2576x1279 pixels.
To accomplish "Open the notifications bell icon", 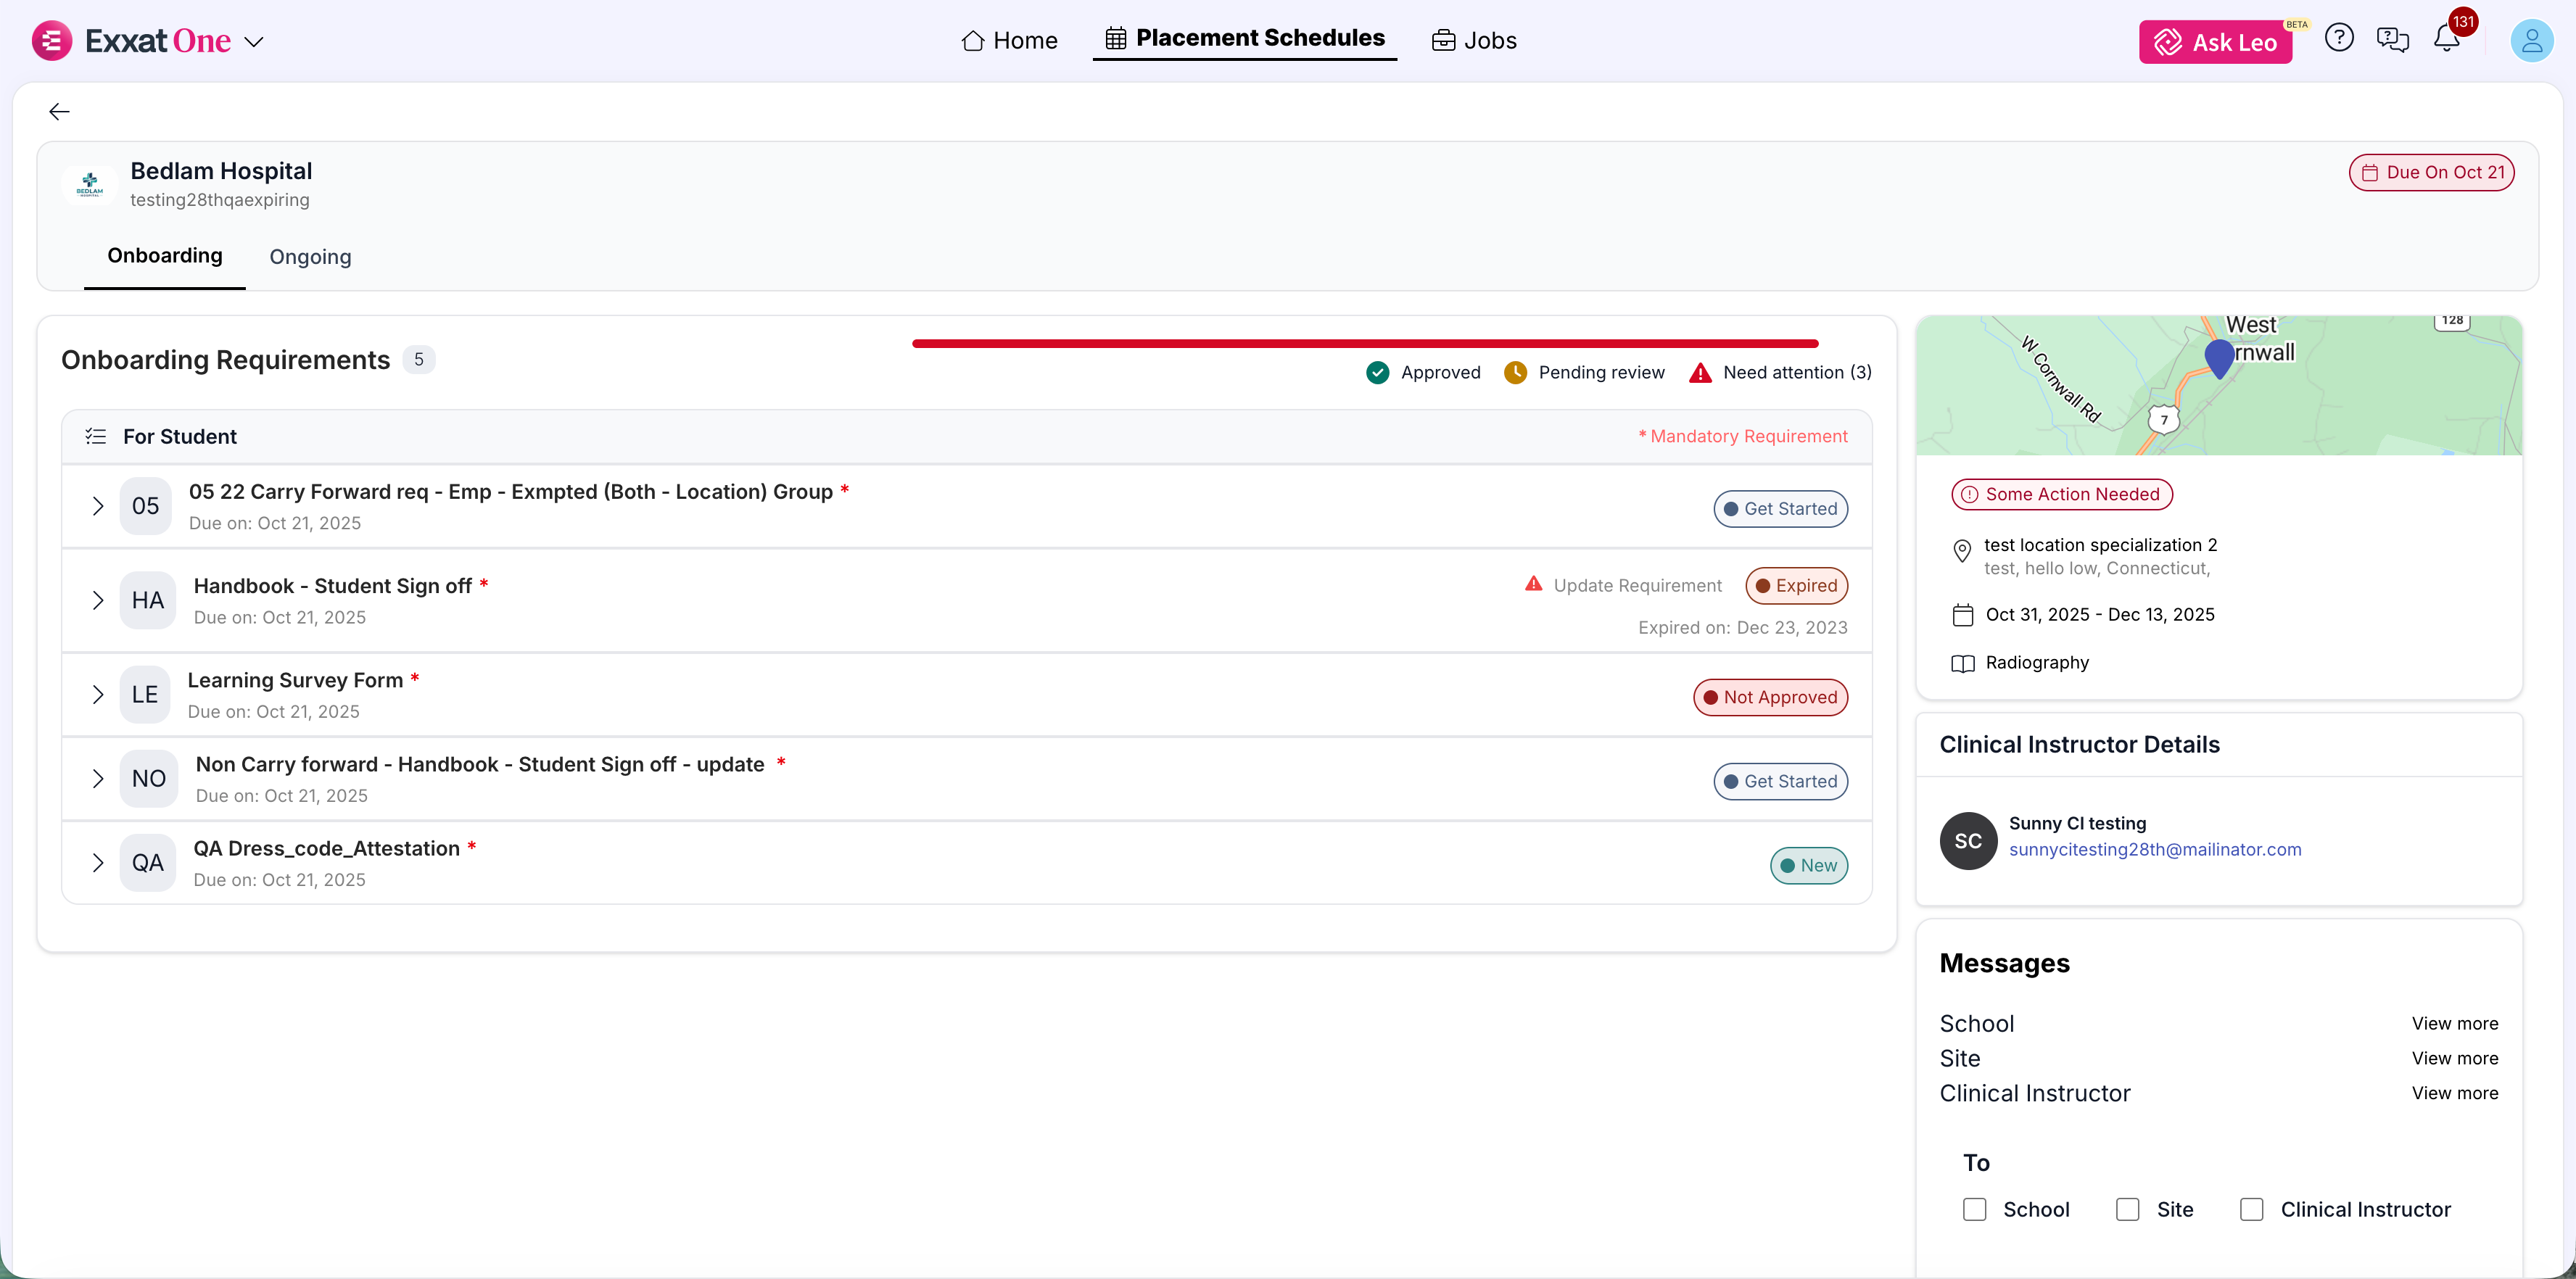I will [2446, 40].
